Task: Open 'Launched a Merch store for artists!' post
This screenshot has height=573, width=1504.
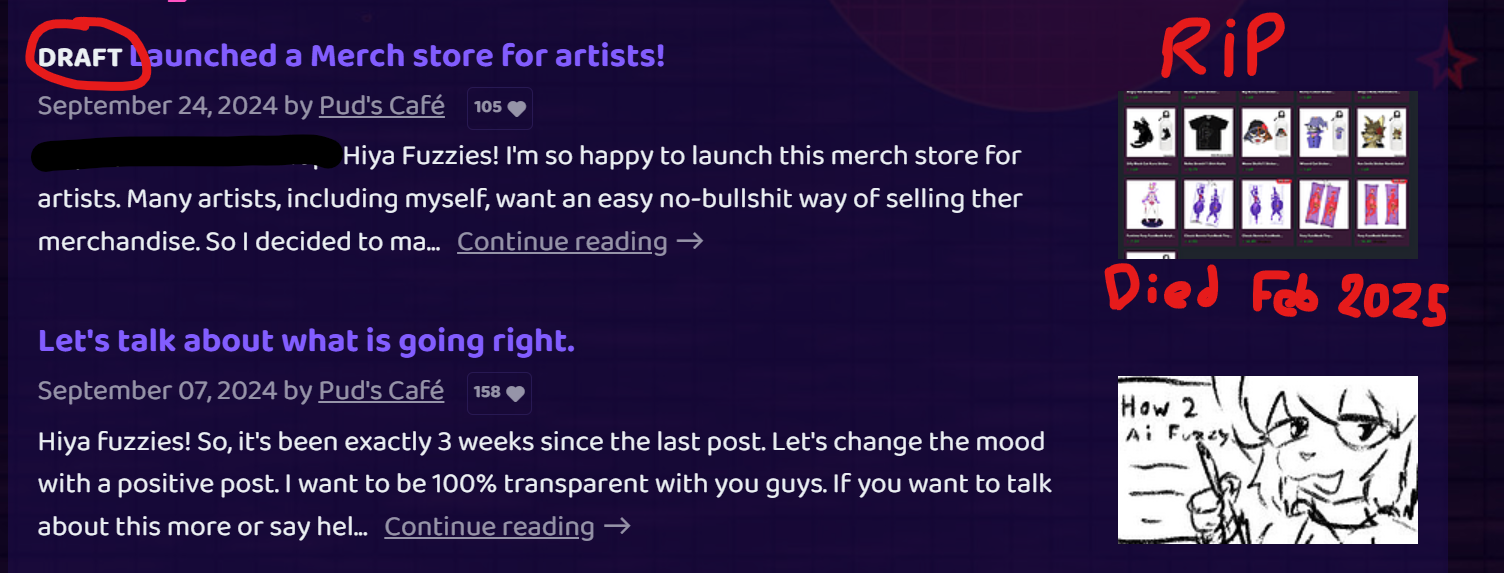Action: pyautogui.click(x=397, y=56)
